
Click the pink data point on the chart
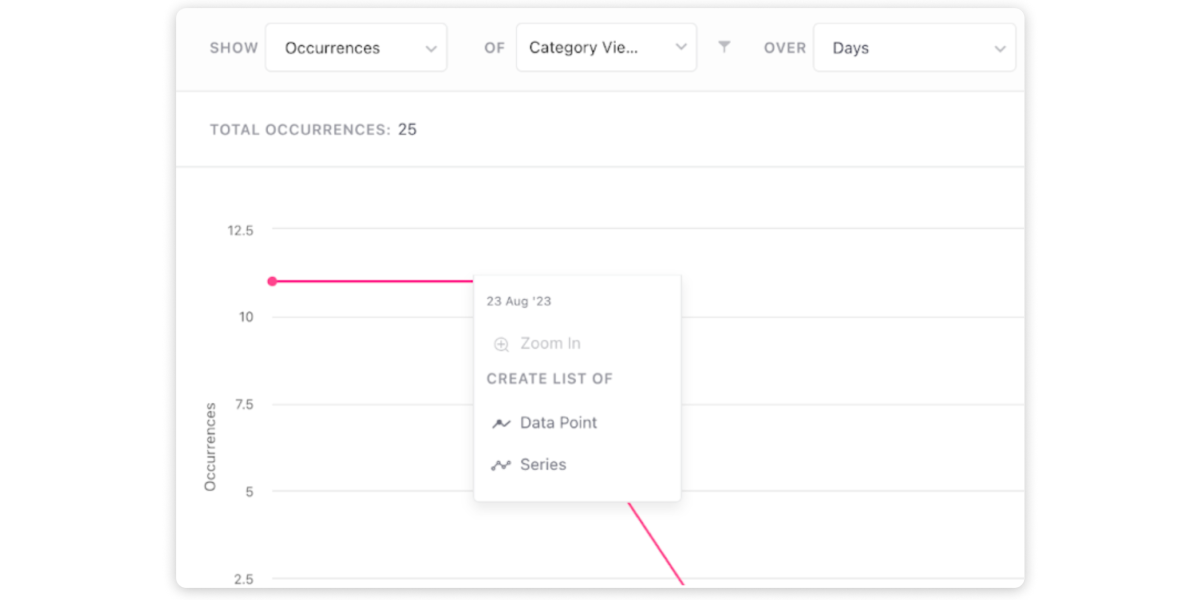click(x=272, y=281)
